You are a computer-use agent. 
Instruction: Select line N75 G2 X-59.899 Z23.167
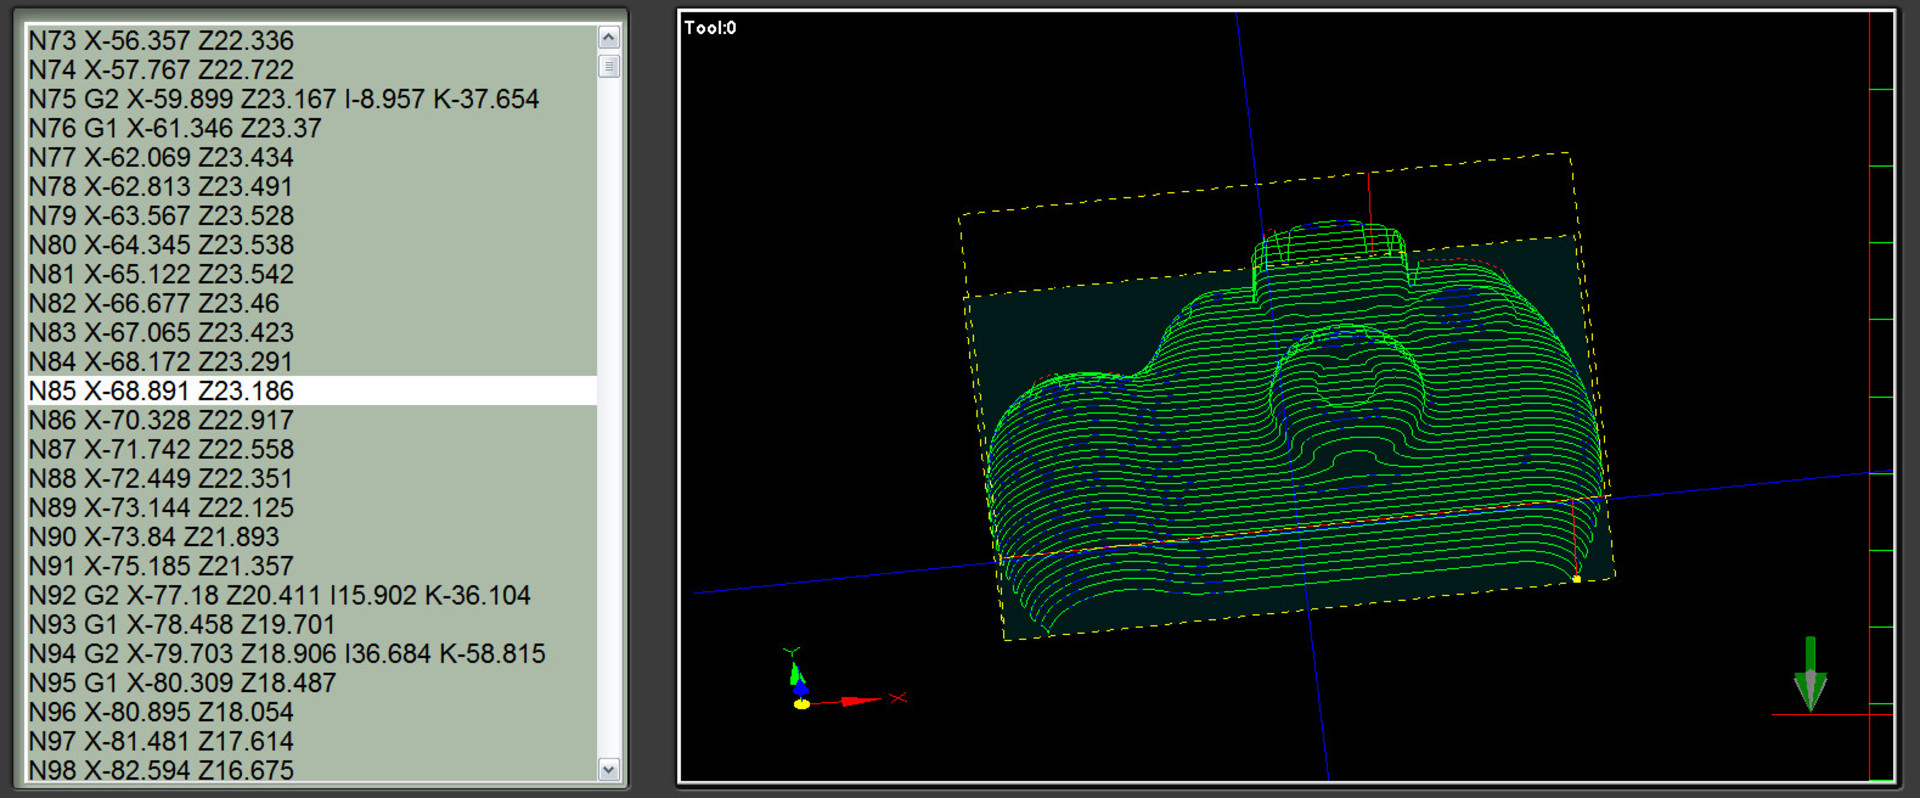coord(283,99)
